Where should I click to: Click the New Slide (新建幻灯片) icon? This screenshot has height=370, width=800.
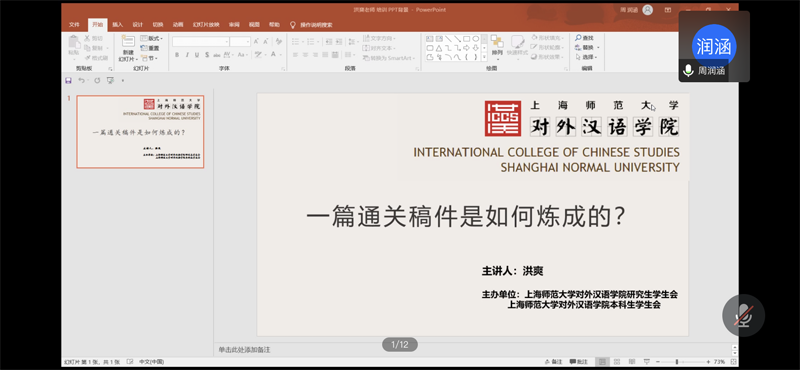[x=128, y=42]
